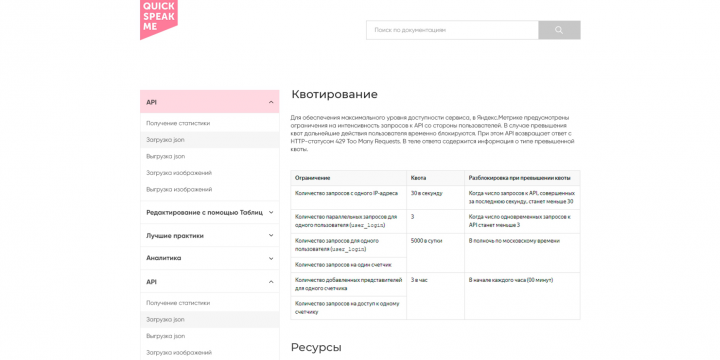Click the Квотирование page heading
Viewport: 720px width, 360px height.
click(x=334, y=95)
